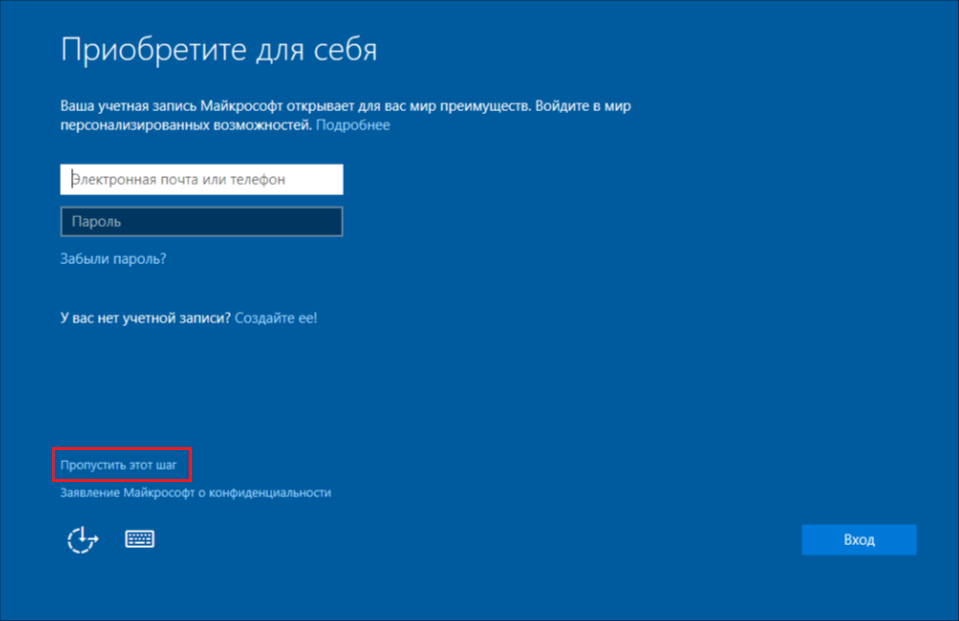
Task: Click the email or phone input field
Action: point(202,179)
